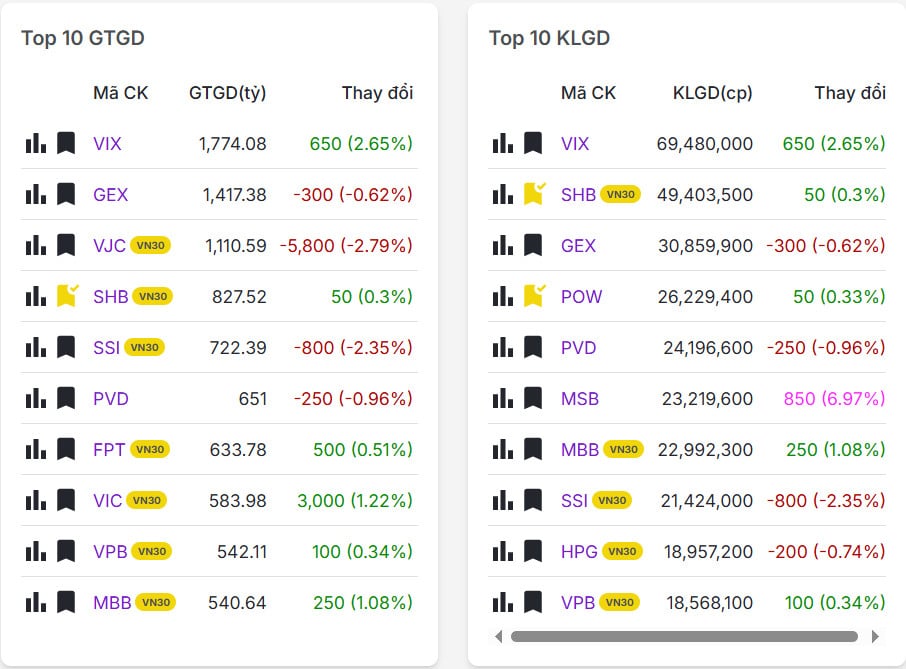Click the horizontal scrollbar under Top 10 KLGD
906x669 pixels.
coord(684,636)
